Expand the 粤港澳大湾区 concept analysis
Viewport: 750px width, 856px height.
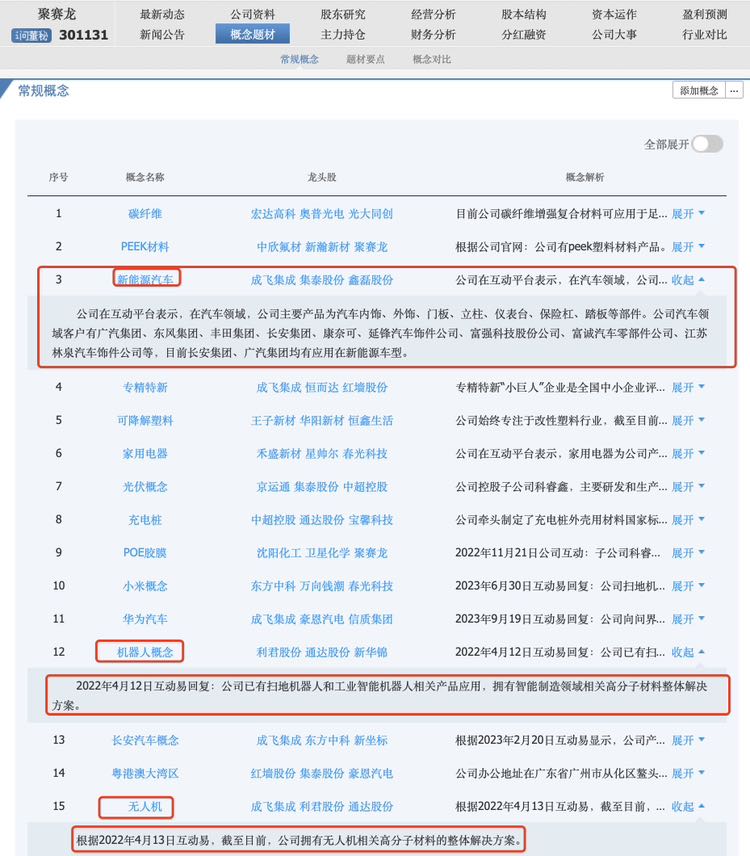click(688, 773)
